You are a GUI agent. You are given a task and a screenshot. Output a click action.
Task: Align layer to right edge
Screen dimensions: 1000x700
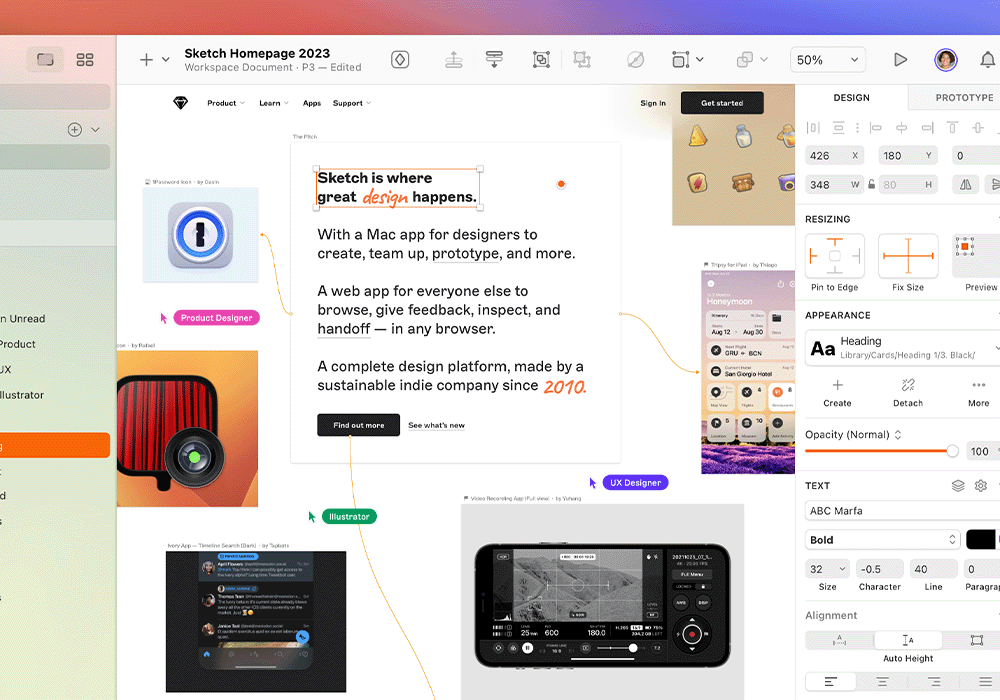coord(927,128)
